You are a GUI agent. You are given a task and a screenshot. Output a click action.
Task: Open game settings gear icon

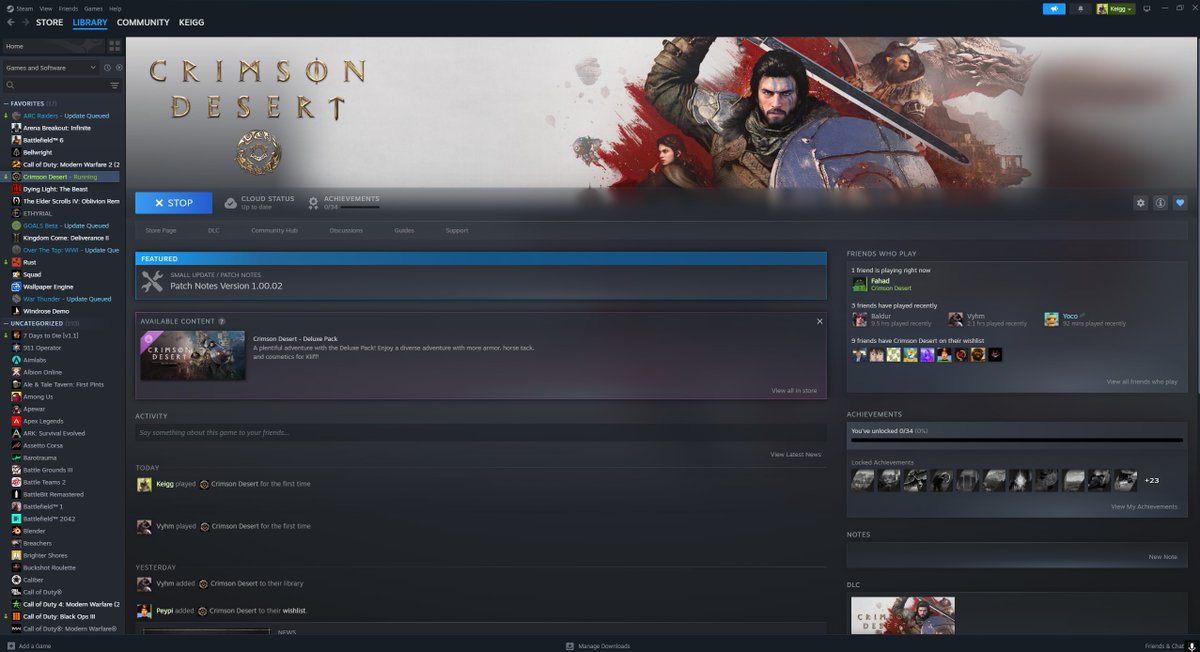pos(1141,203)
